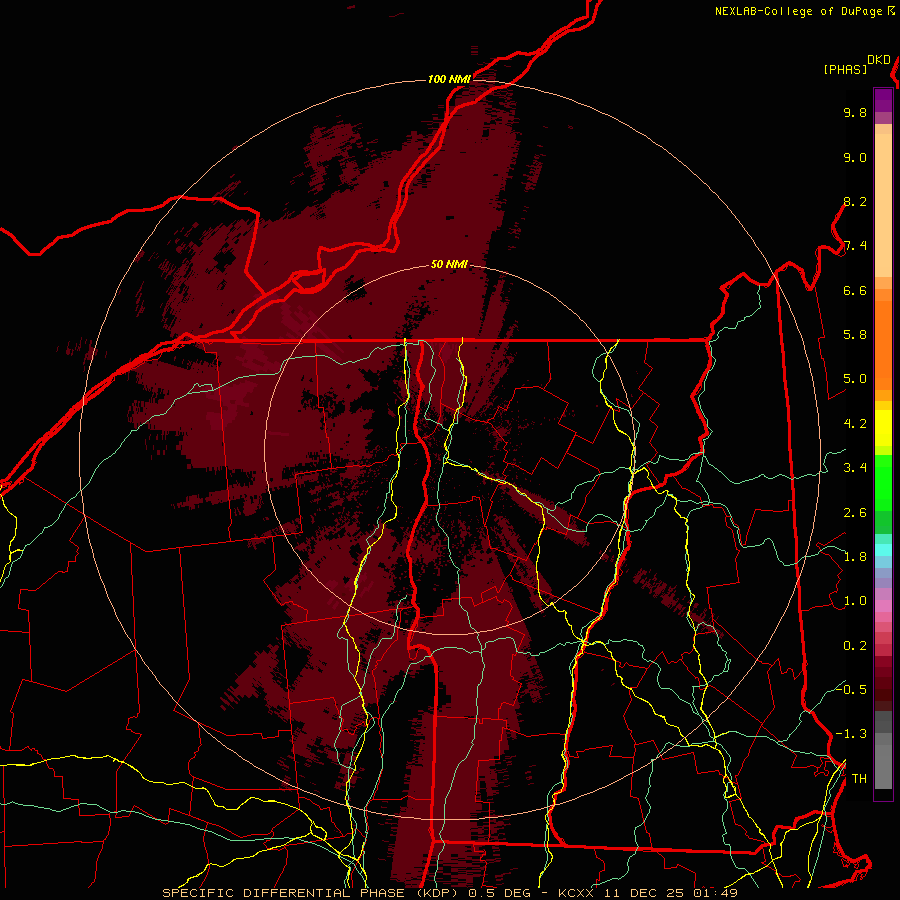This screenshot has width=900, height=900.
Task: Click the TH threshold label on the scale
Action: 859,779
